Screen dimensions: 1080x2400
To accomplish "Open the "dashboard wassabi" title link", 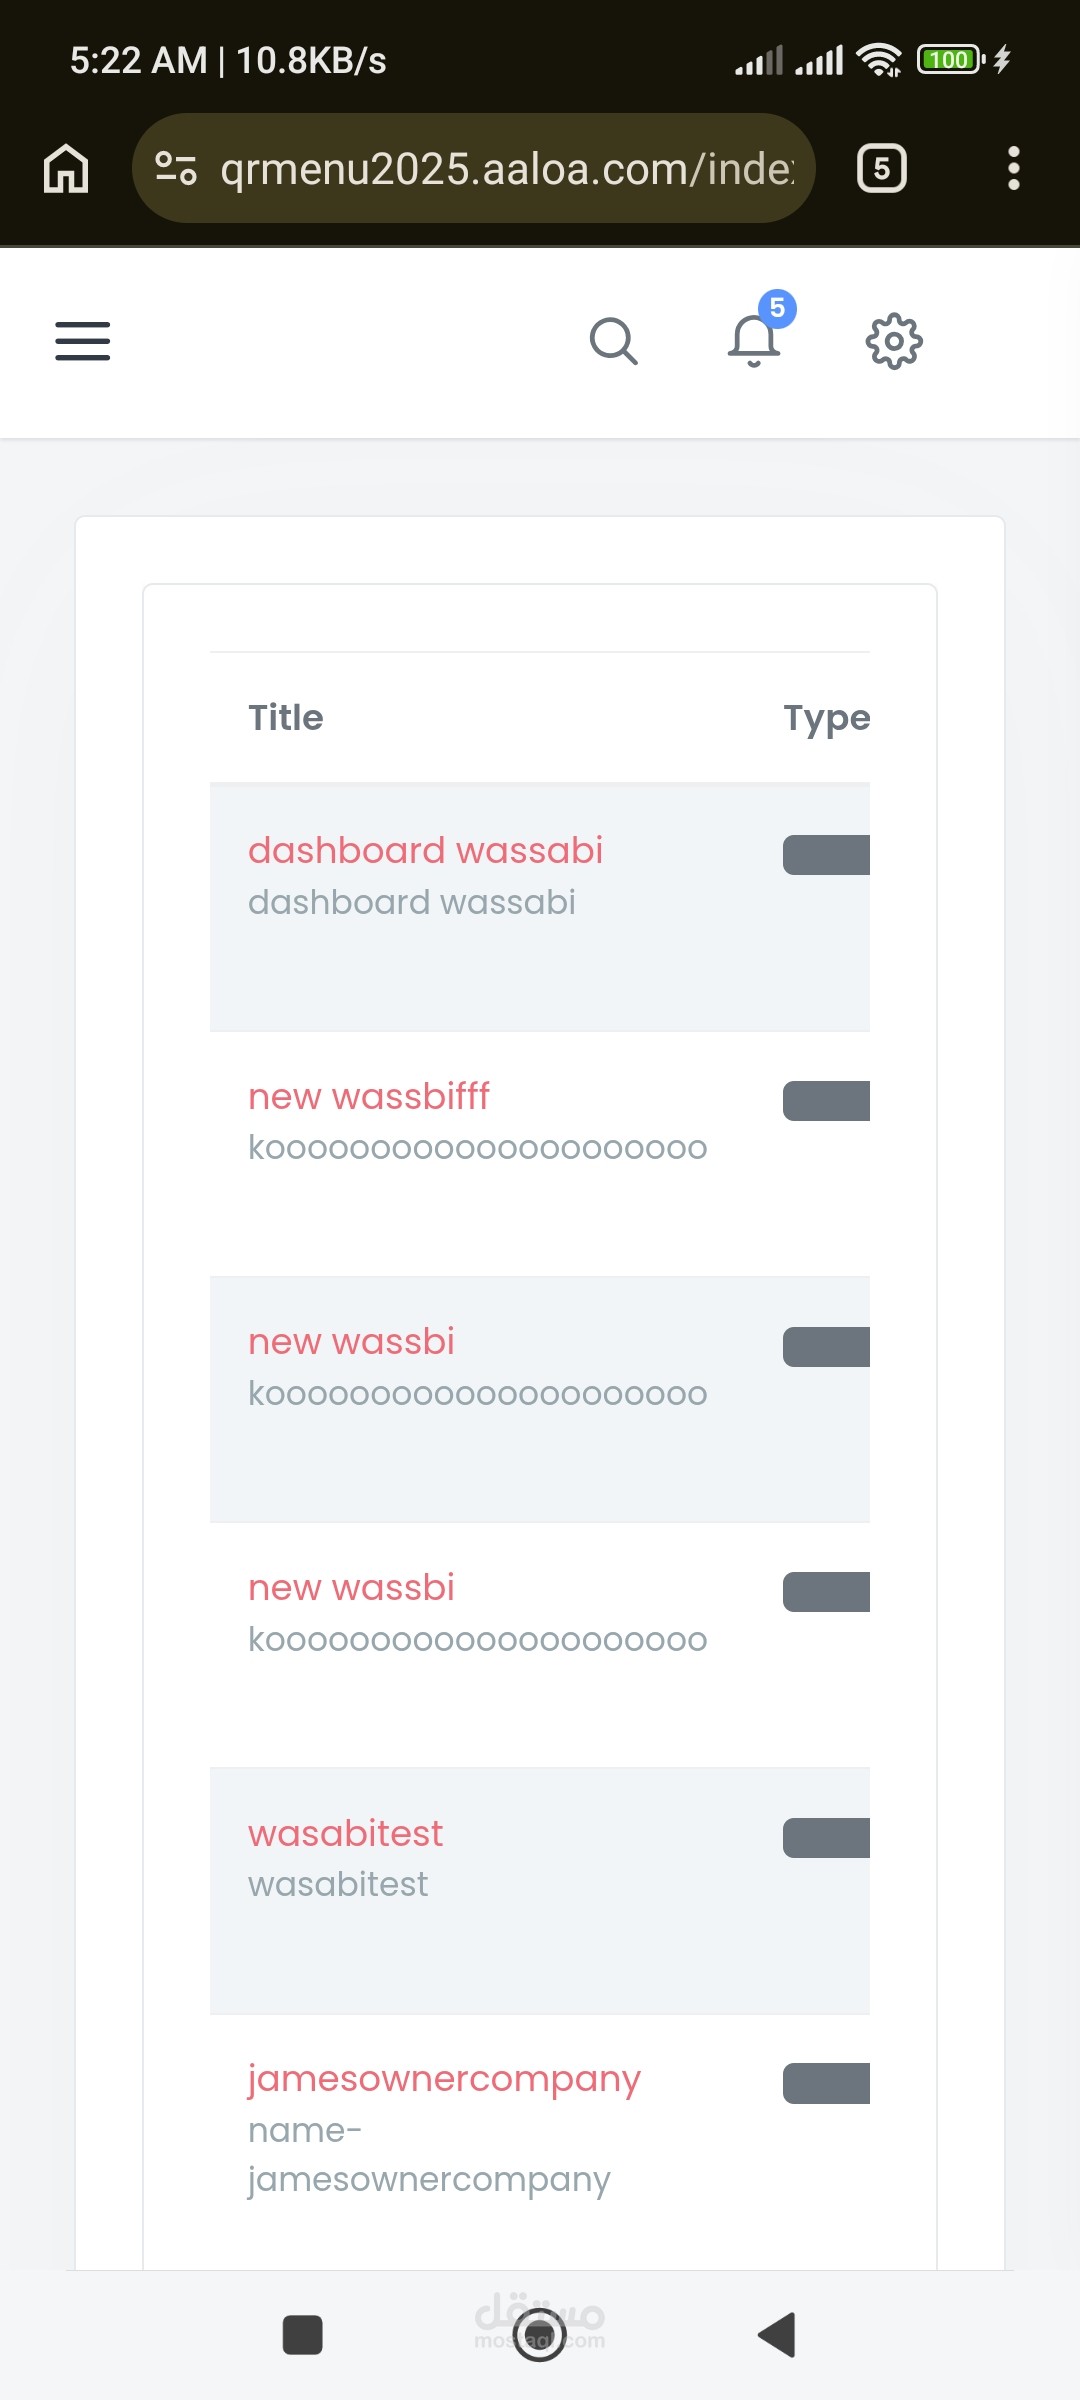I will coord(425,850).
